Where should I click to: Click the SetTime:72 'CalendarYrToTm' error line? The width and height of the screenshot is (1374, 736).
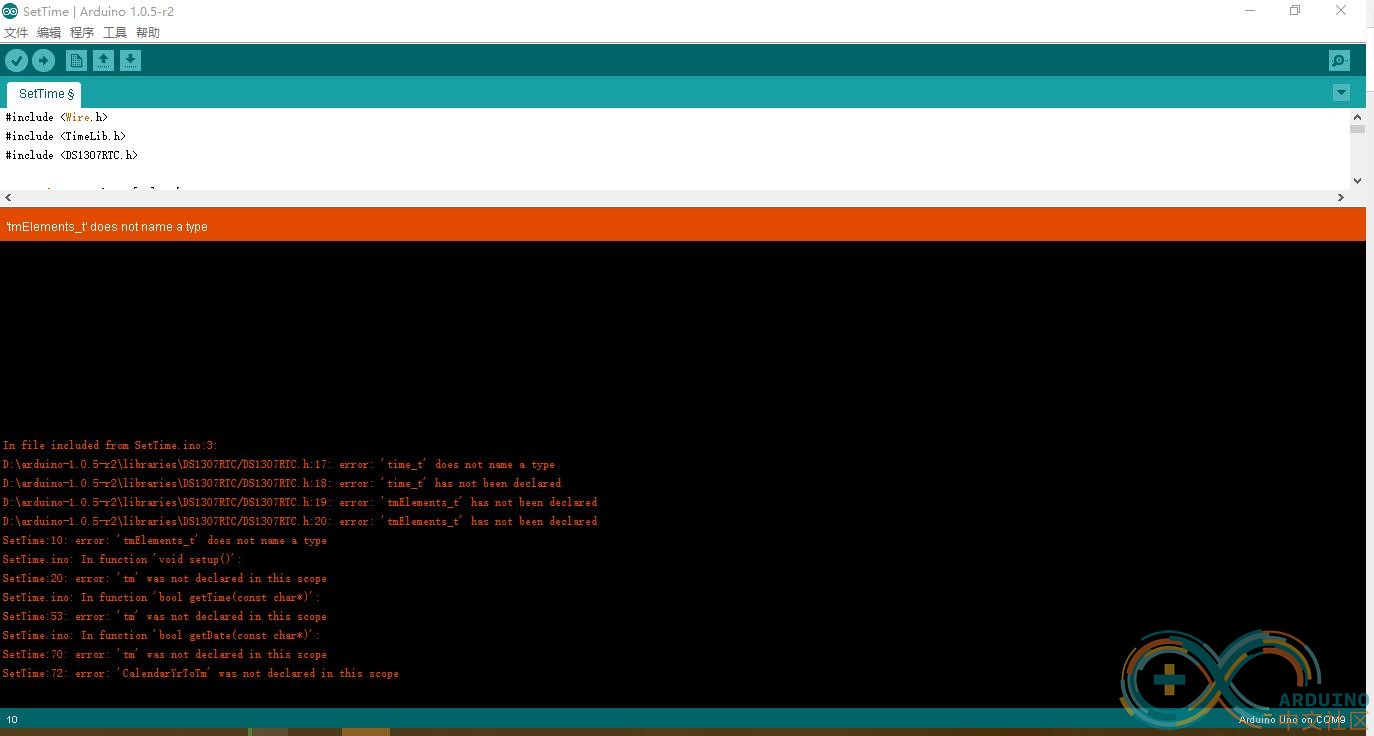coord(200,673)
